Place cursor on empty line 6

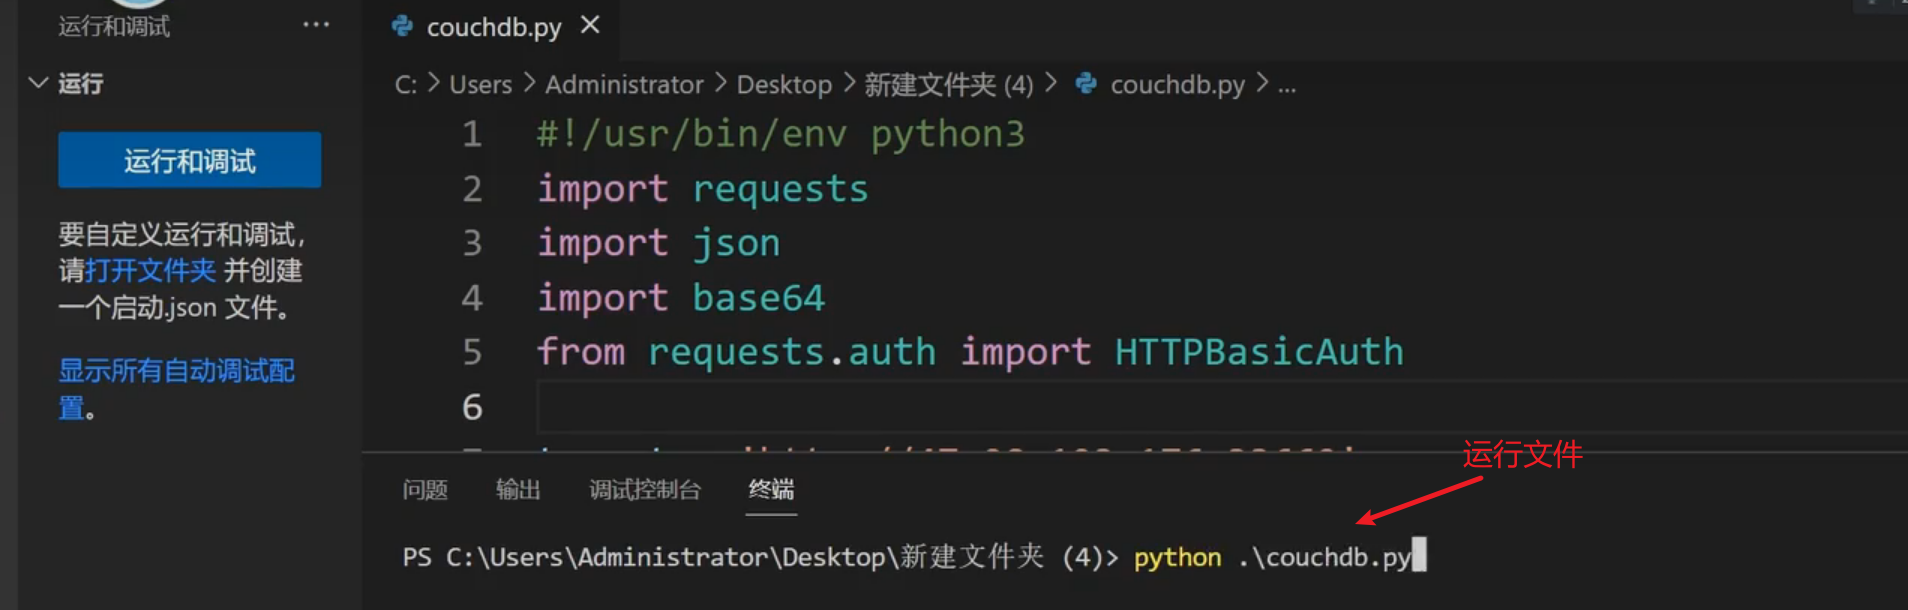(1220, 407)
